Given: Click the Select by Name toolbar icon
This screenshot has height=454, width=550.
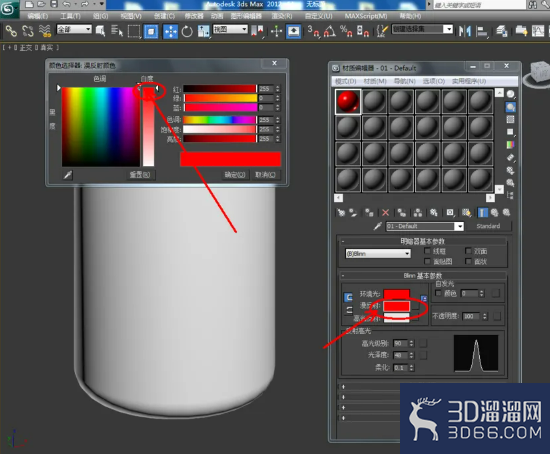Looking at the screenshot, I should pyautogui.click(x=117, y=31).
